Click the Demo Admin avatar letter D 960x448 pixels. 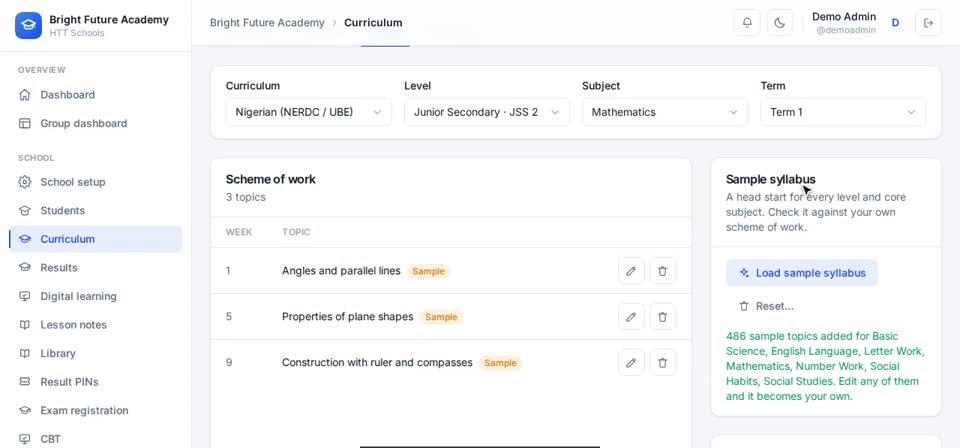pyautogui.click(x=895, y=23)
